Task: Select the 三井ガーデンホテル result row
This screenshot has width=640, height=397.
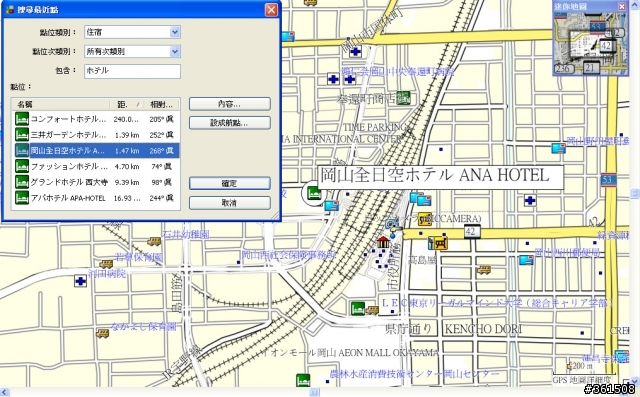Action: pos(96,135)
